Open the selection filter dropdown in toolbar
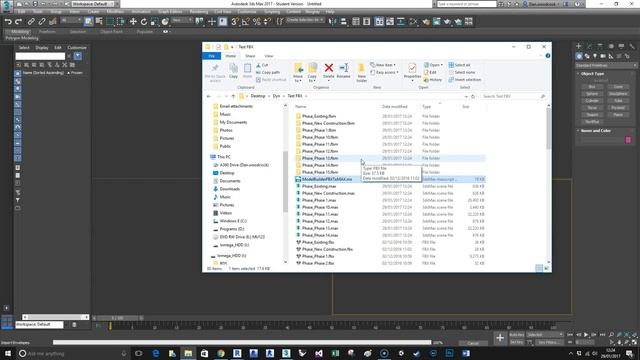 71,20
